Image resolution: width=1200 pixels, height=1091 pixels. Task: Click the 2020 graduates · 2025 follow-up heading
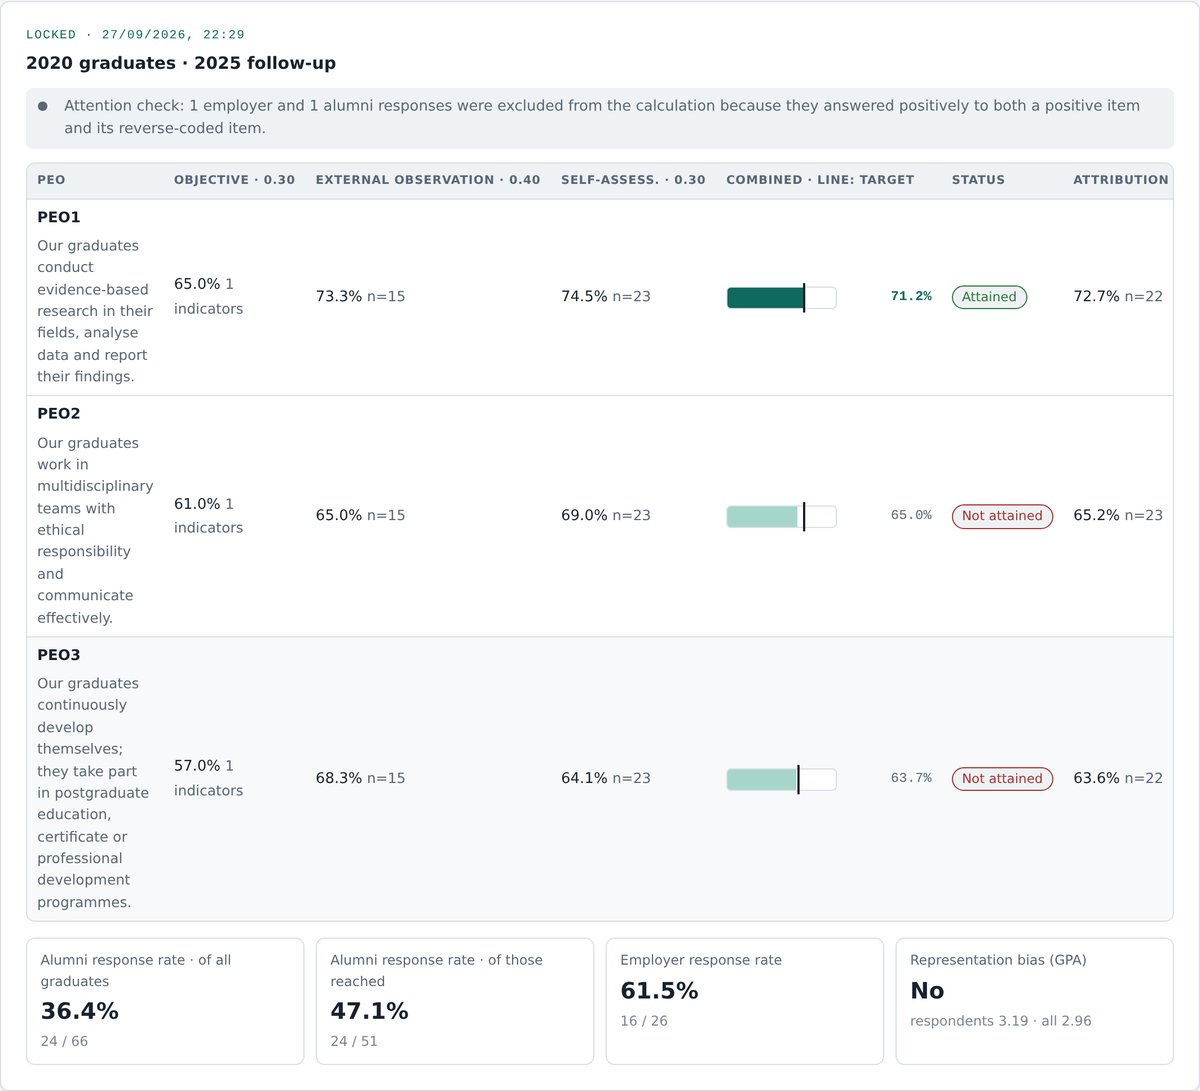(181, 63)
